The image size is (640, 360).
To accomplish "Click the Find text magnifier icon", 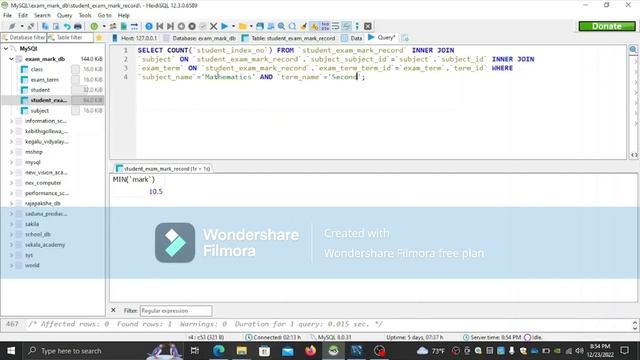I will (x=281, y=26).
